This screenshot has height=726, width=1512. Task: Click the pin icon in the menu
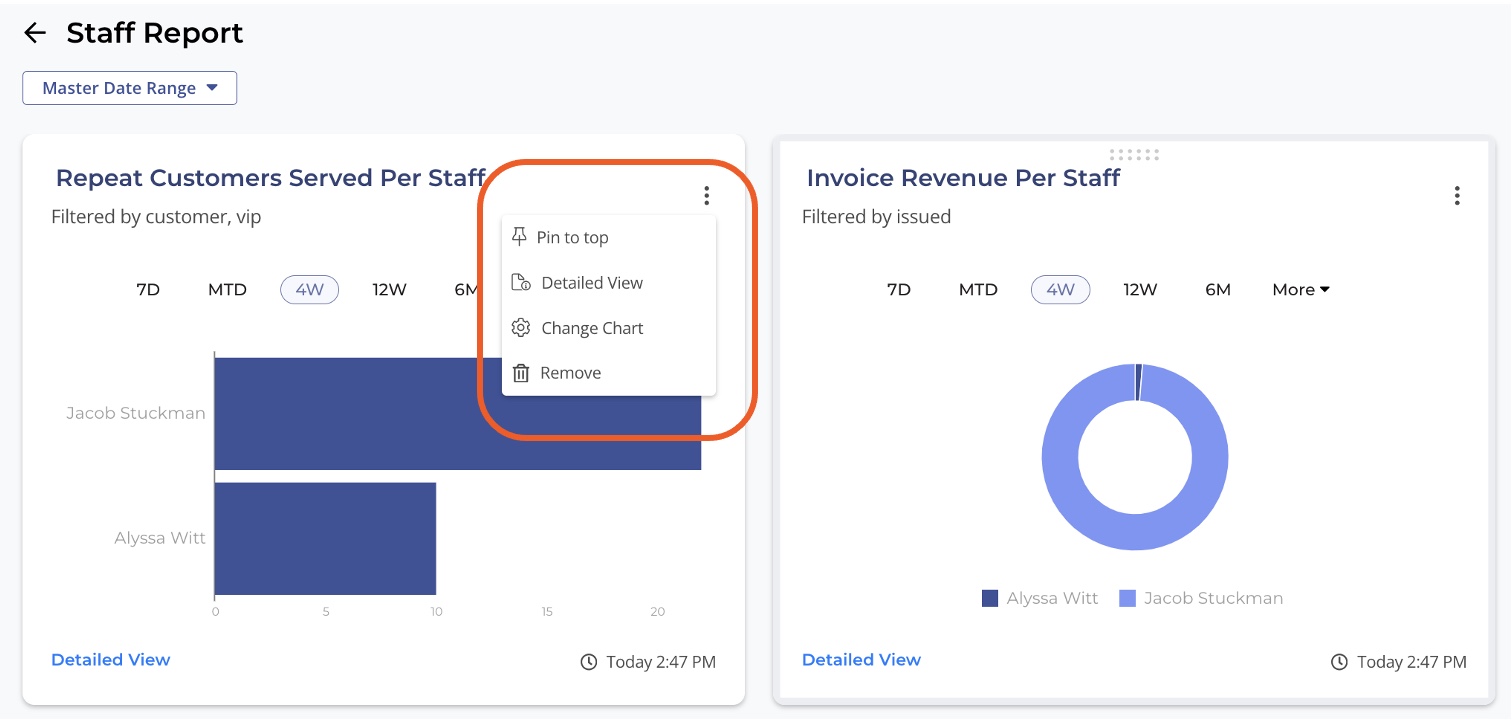point(519,237)
